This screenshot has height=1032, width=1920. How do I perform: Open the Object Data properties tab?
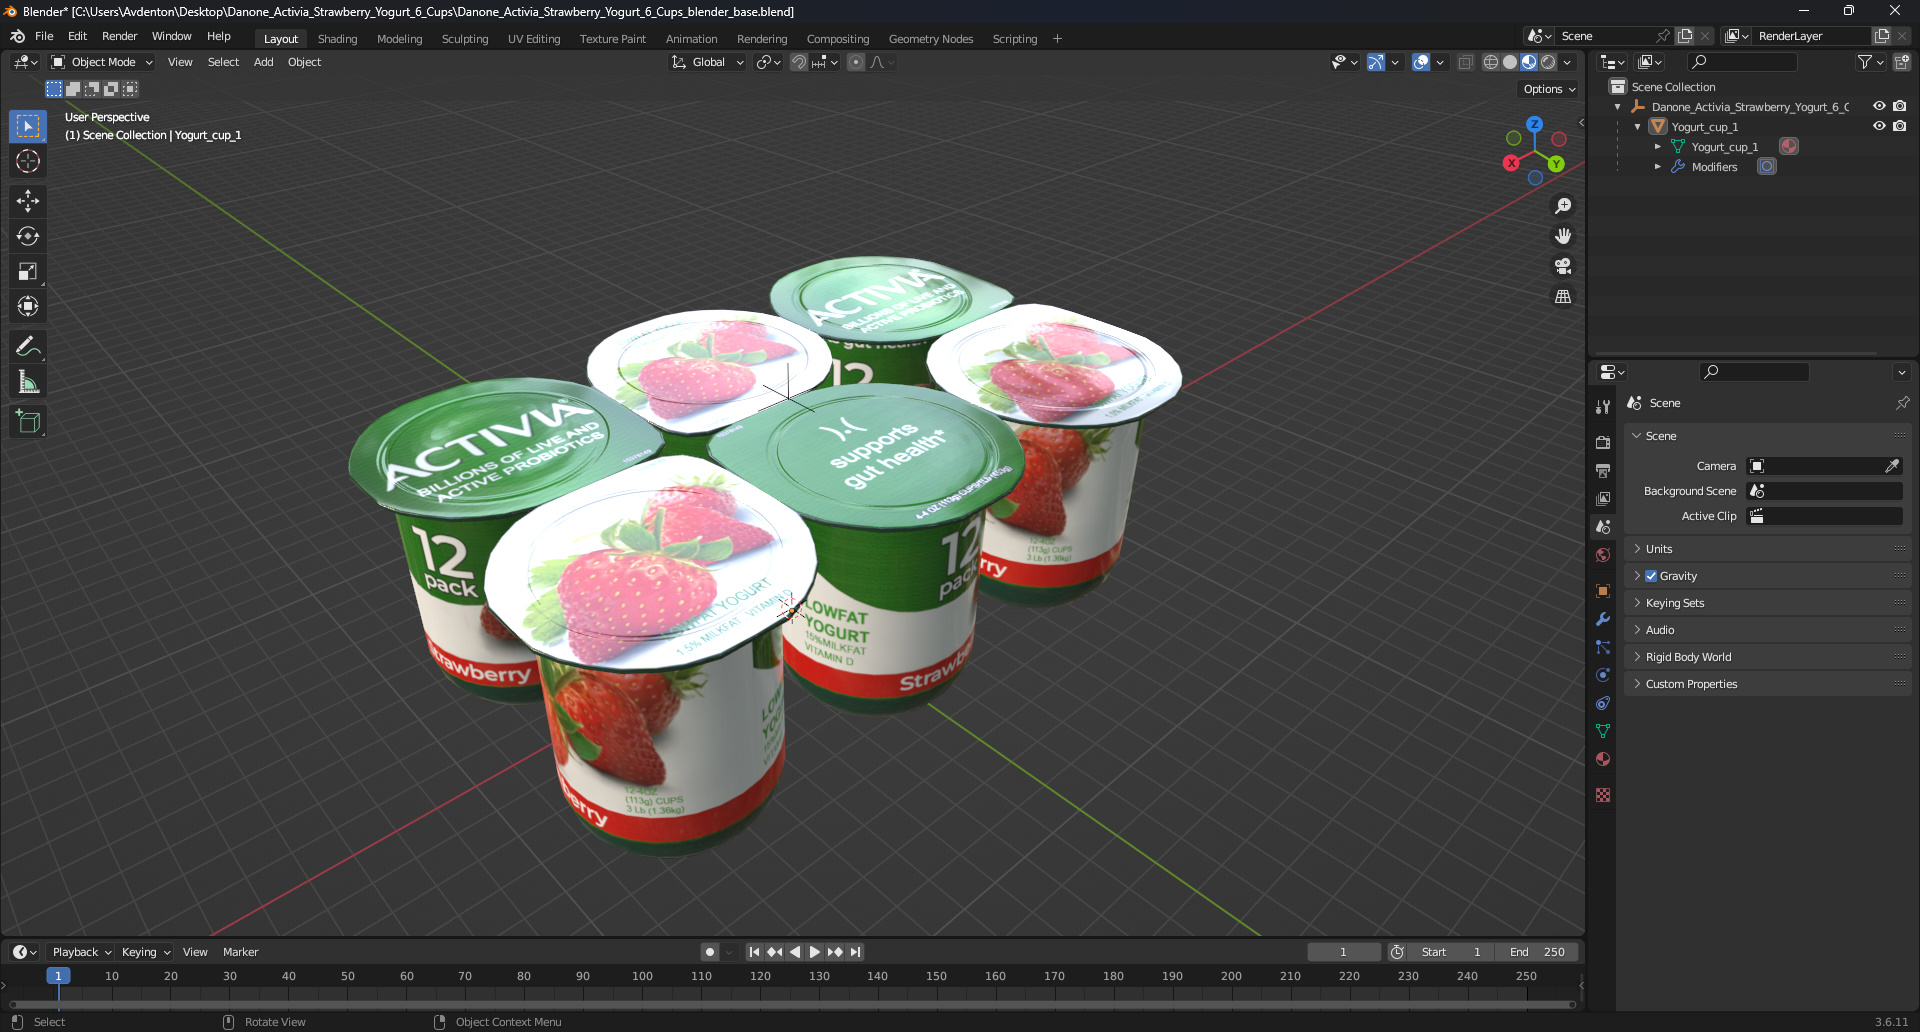coord(1603,731)
